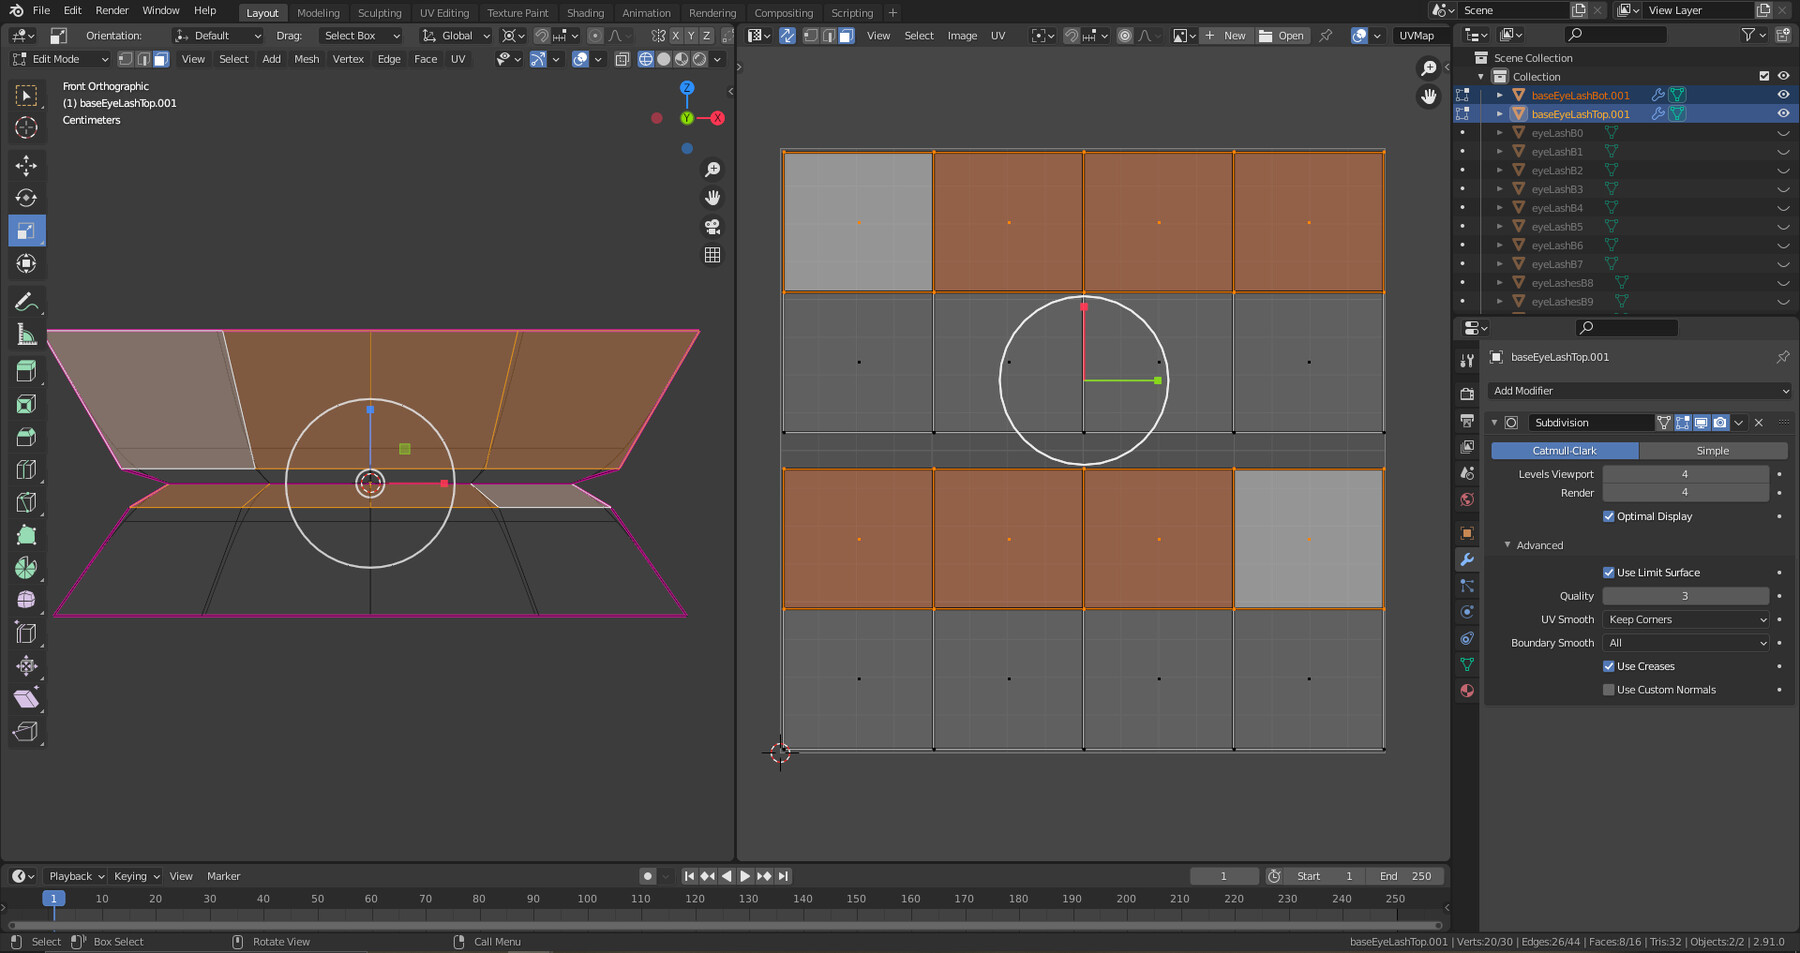Hide baseEyeLashTop.001 with eye icon

click(x=1783, y=114)
